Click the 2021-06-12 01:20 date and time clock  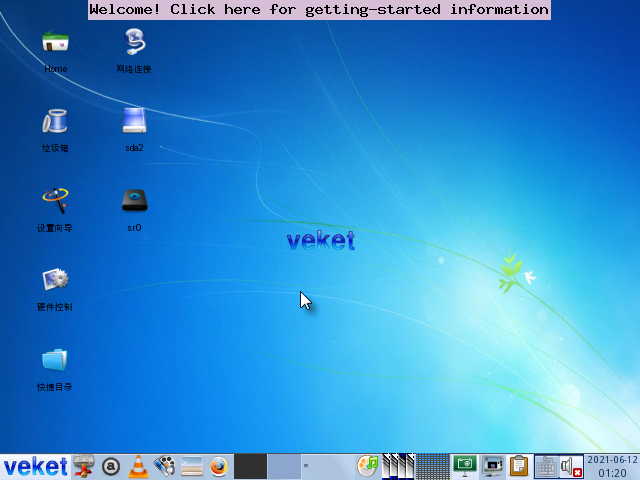tap(612, 467)
